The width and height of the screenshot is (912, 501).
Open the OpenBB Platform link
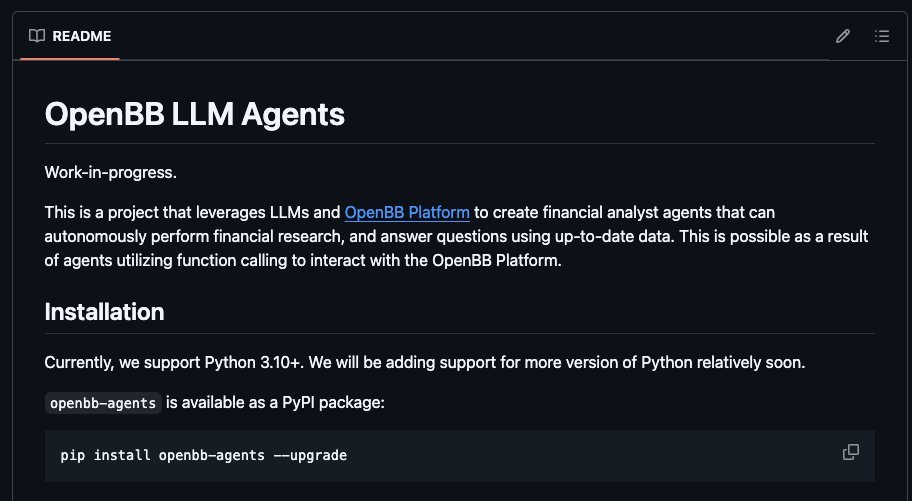(x=407, y=212)
